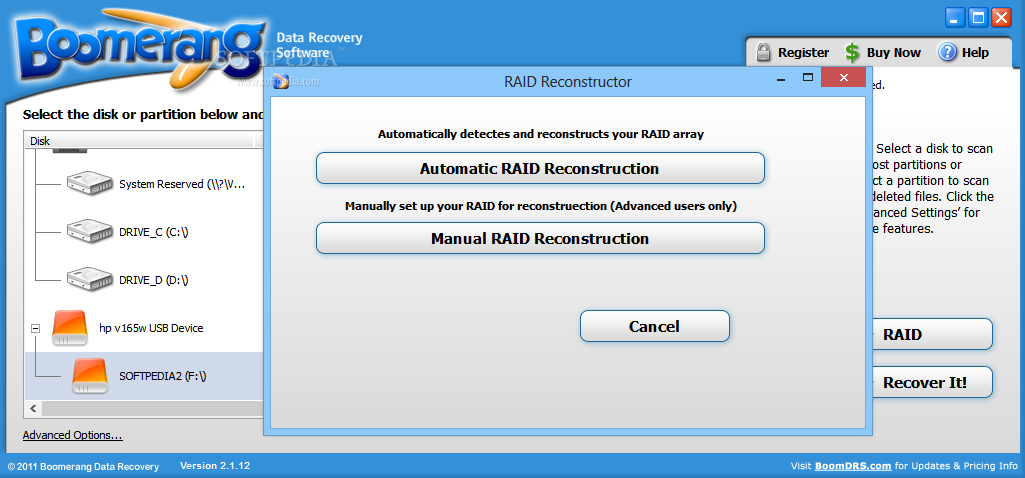Collapse the hp v165w USB Device node
The height and width of the screenshot is (478, 1025).
tap(35, 328)
